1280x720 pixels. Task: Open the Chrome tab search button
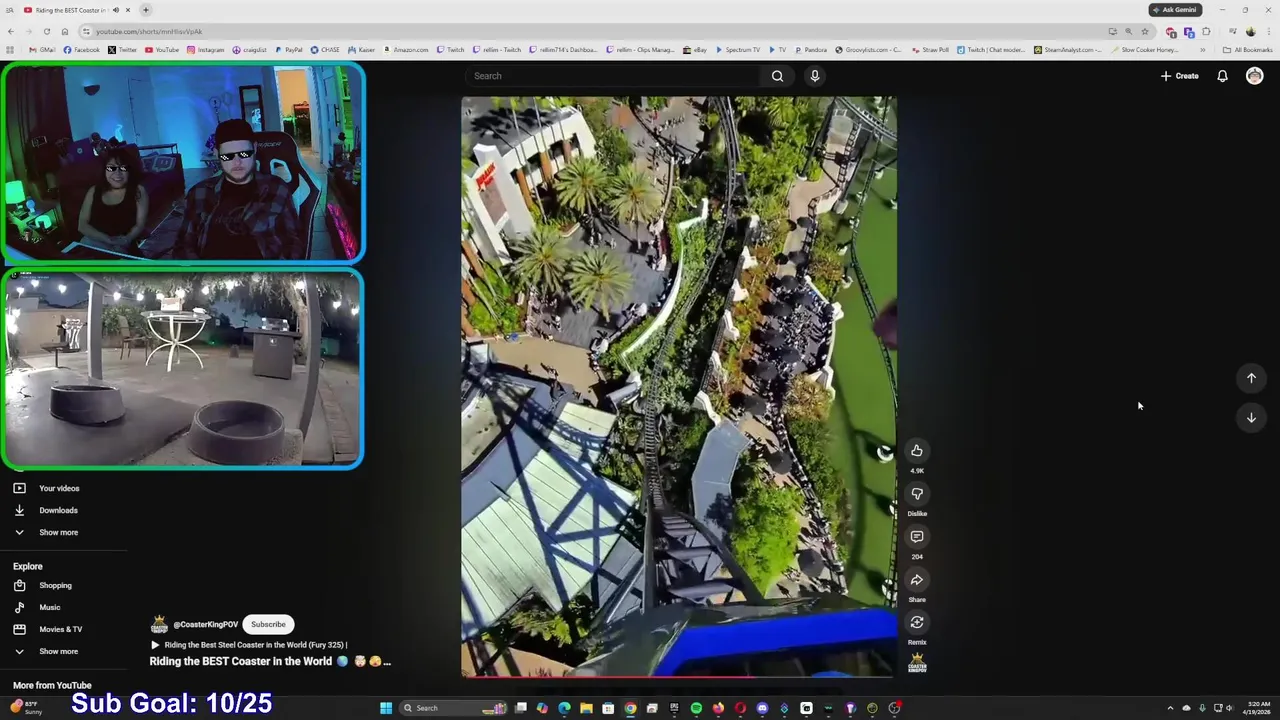10,10
